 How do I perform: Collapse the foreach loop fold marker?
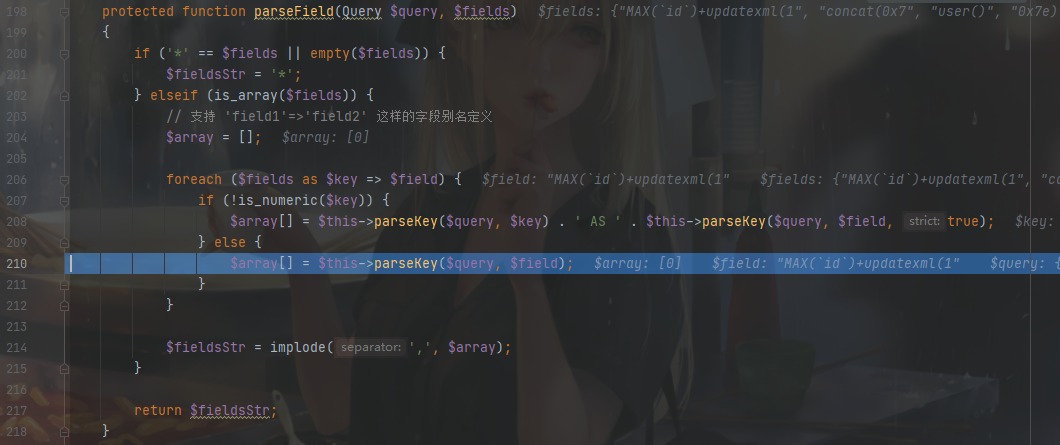click(64, 180)
